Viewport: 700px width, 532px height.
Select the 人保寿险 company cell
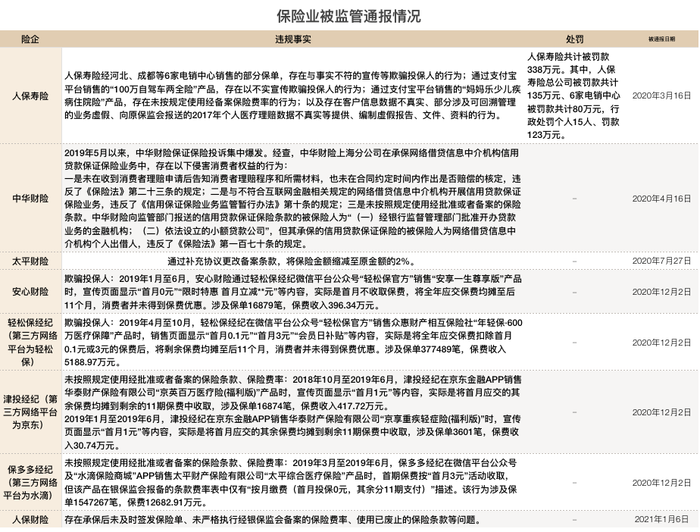pyautogui.click(x=30, y=96)
